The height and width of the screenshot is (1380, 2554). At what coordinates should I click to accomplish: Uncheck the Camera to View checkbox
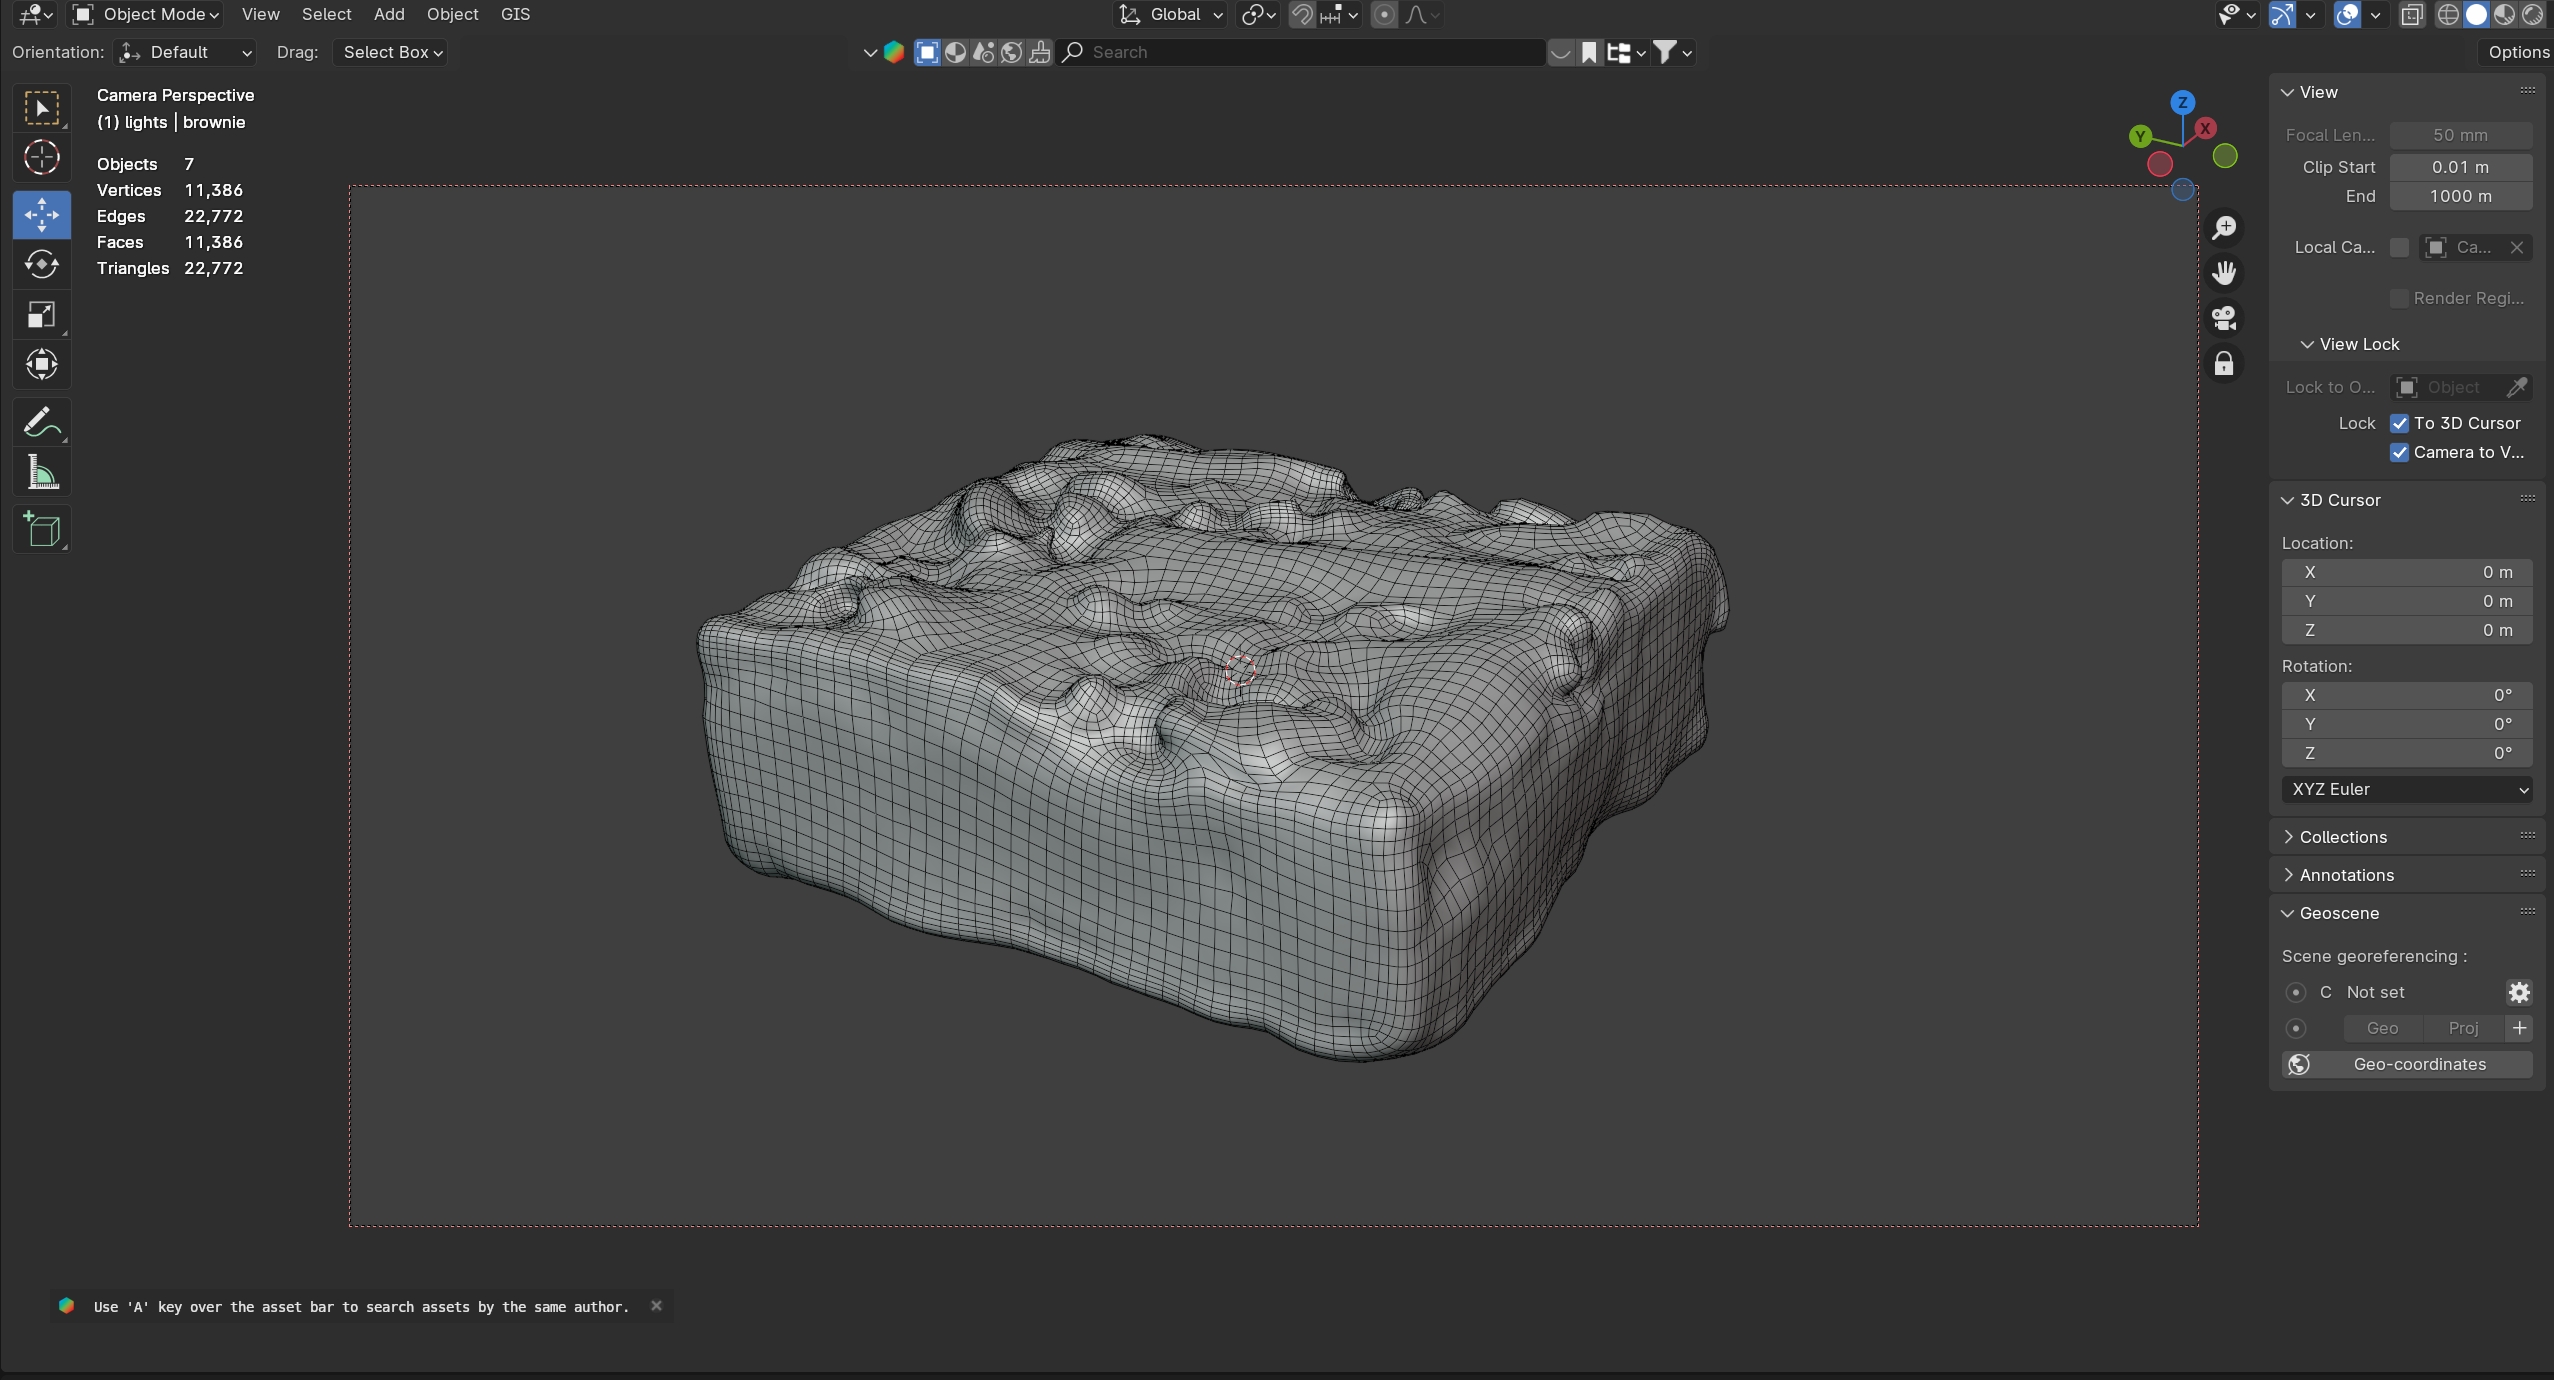2399,452
